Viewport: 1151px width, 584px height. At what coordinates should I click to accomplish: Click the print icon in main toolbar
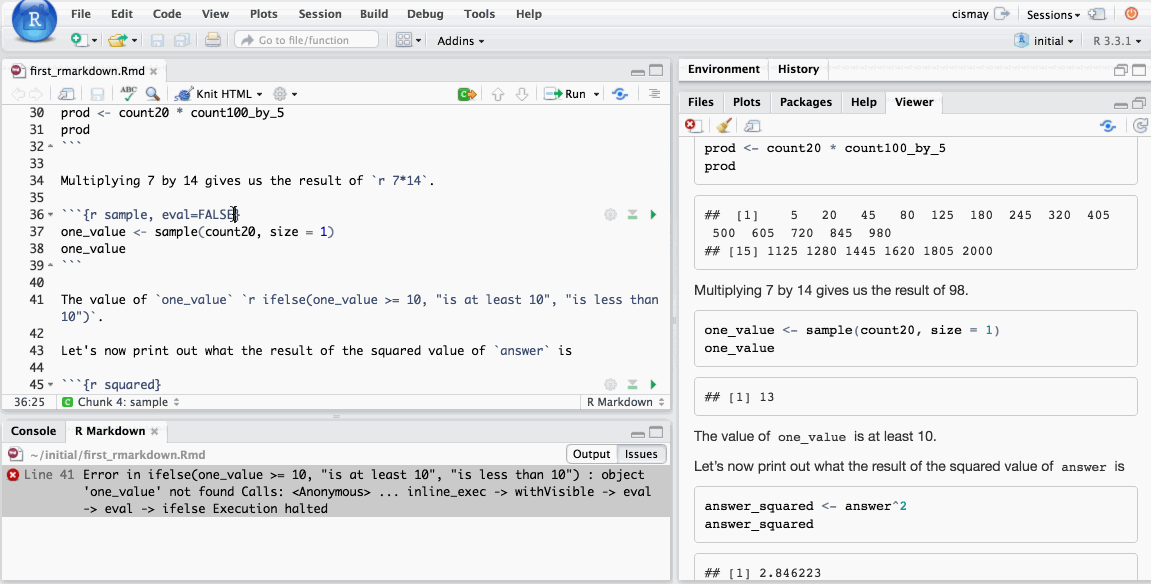click(212, 40)
